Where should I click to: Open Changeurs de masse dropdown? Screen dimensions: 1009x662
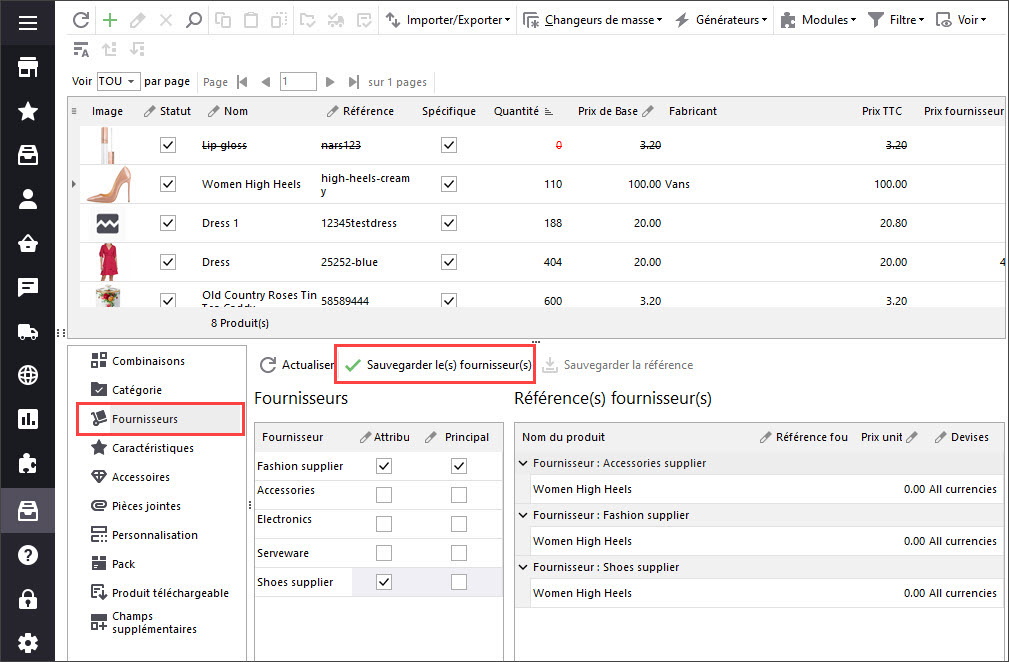coord(592,20)
